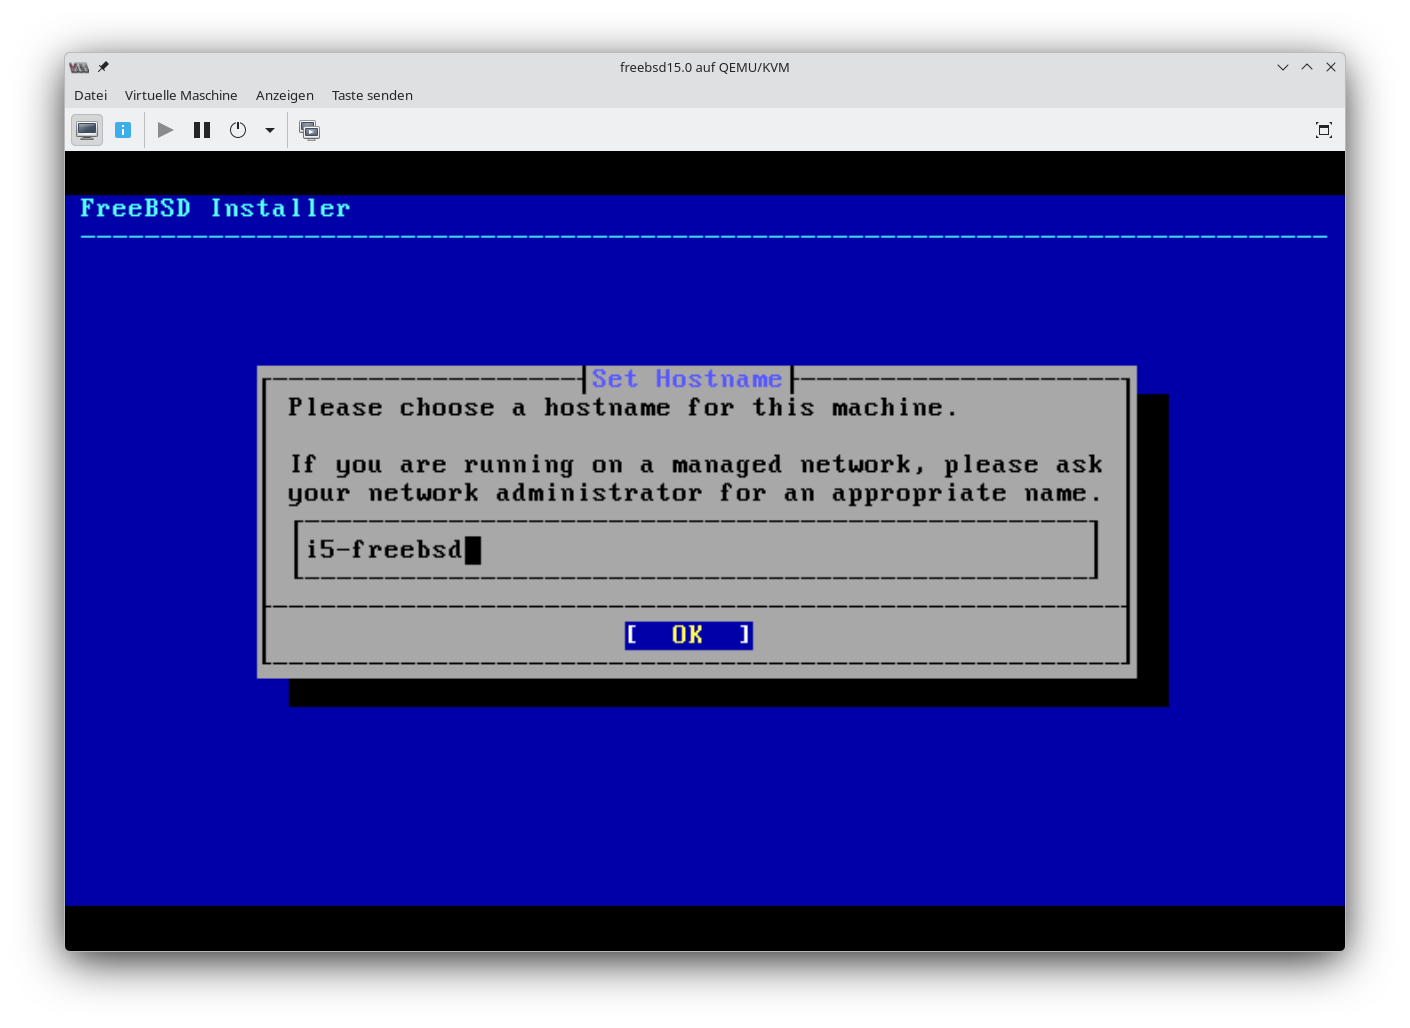Toggle the pin icon in the title bar

(103, 67)
